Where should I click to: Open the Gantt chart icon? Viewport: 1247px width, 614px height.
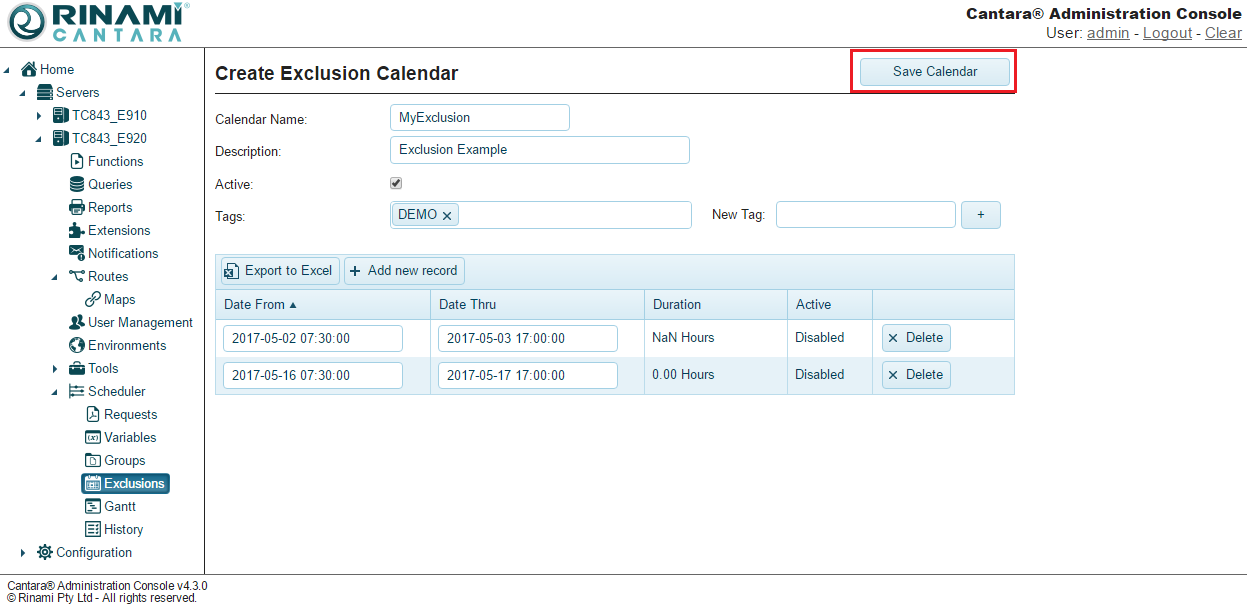coord(93,506)
